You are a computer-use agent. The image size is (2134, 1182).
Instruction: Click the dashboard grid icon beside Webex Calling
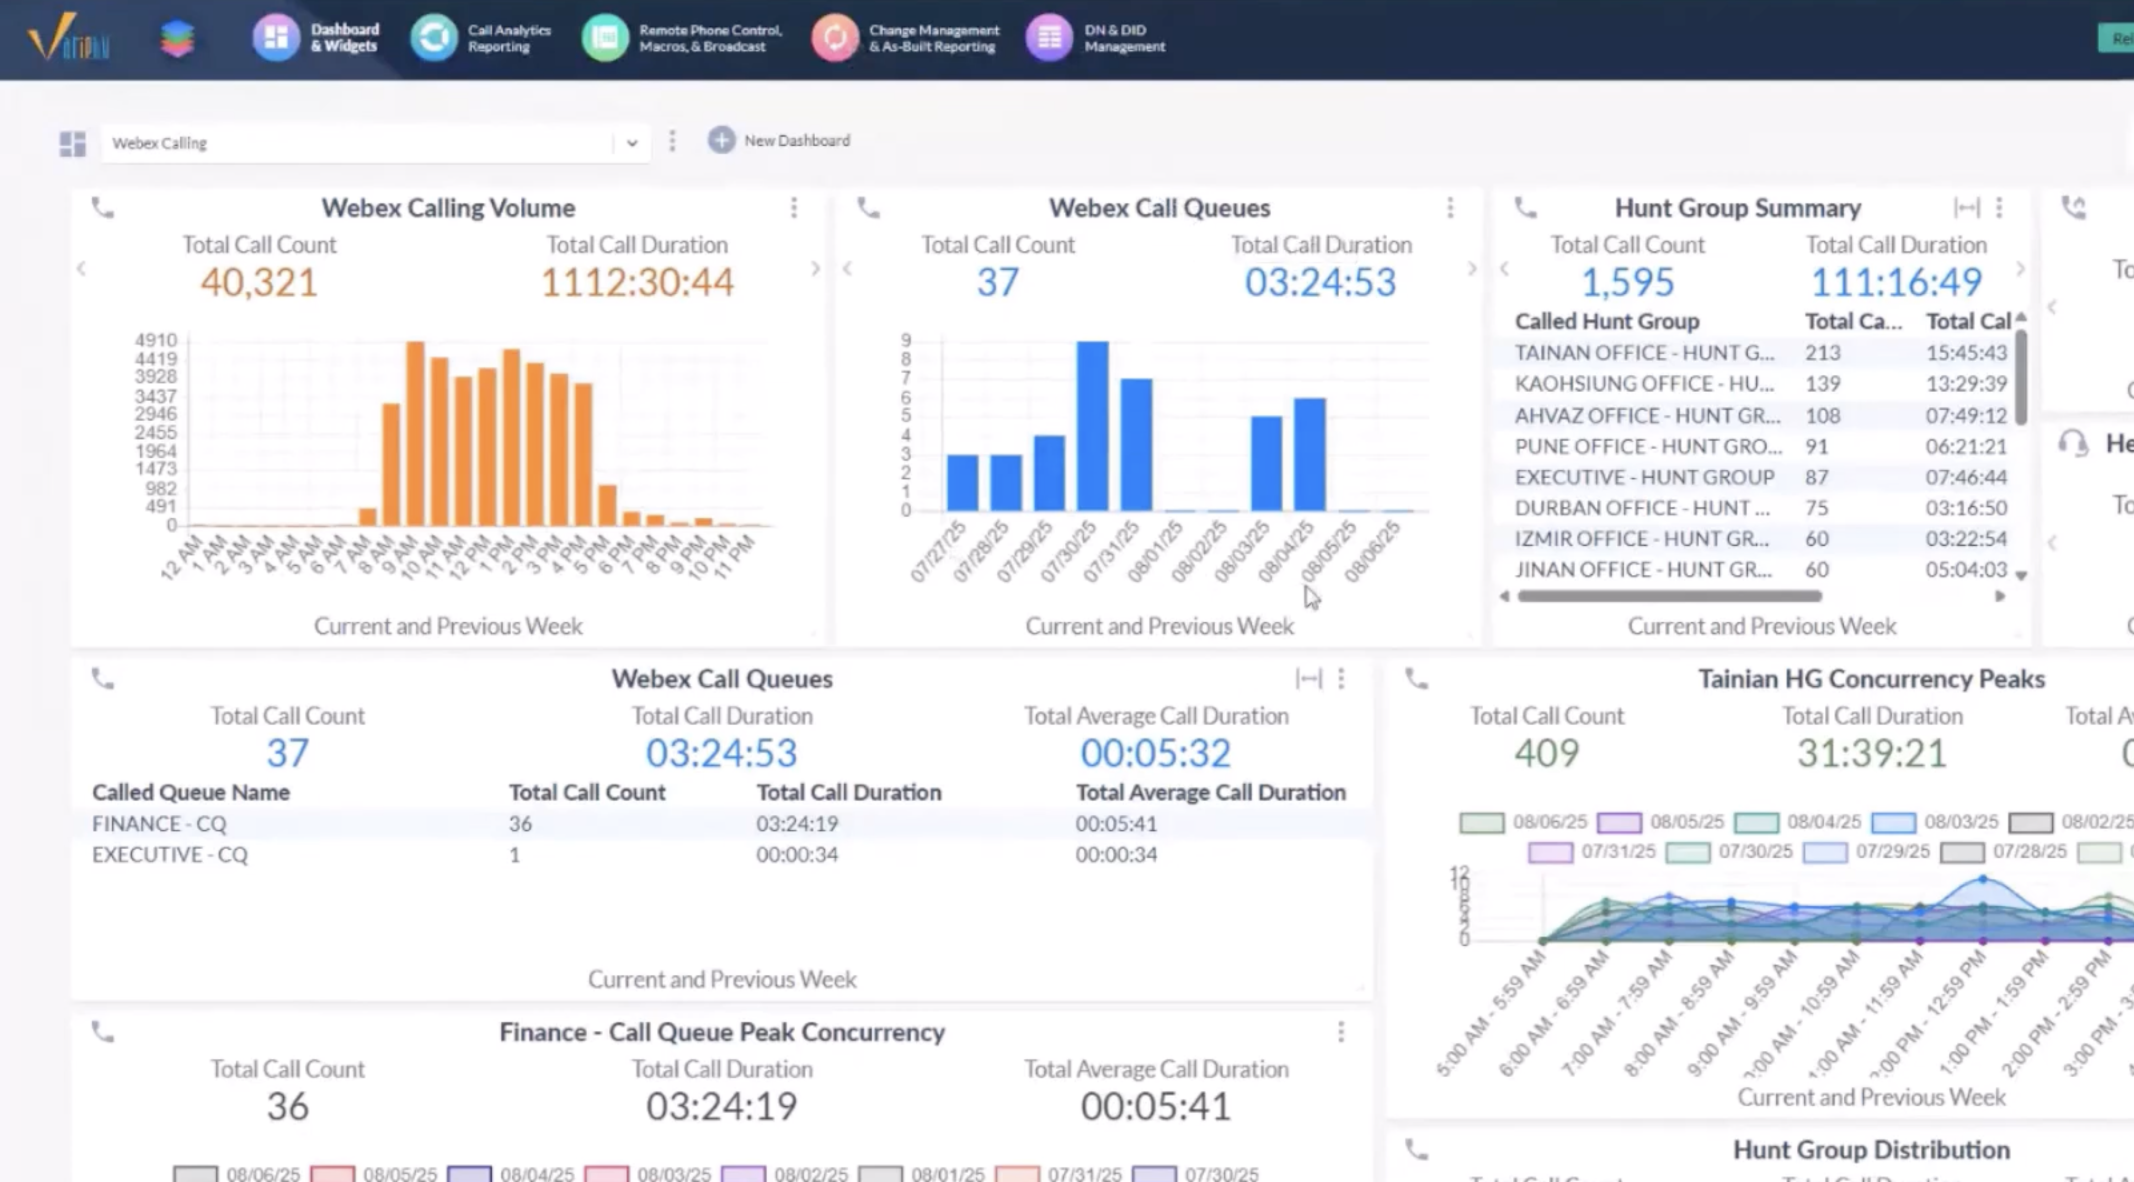(x=72, y=144)
